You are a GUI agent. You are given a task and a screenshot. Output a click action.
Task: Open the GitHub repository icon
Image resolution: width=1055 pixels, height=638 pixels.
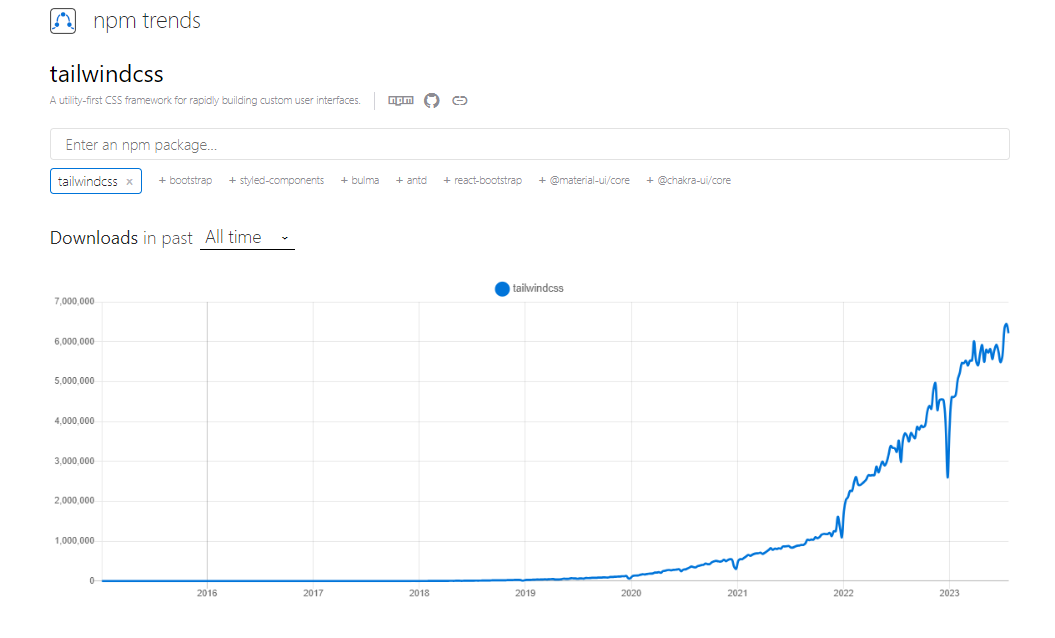click(x=431, y=100)
